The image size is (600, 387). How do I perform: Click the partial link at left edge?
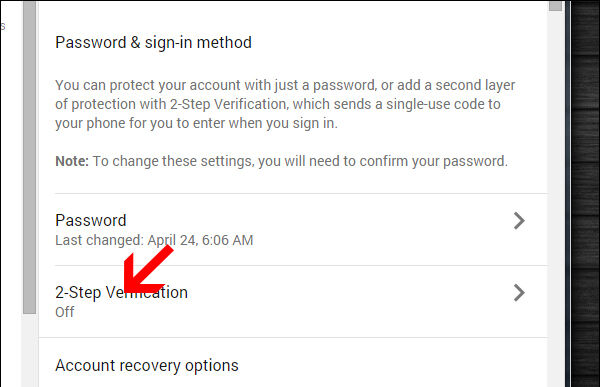click(x=3, y=26)
